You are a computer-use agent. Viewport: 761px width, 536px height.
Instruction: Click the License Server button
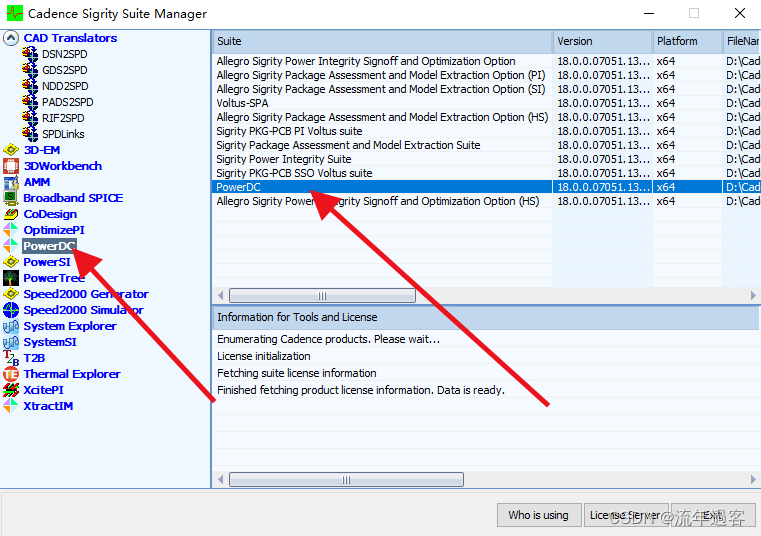626,515
